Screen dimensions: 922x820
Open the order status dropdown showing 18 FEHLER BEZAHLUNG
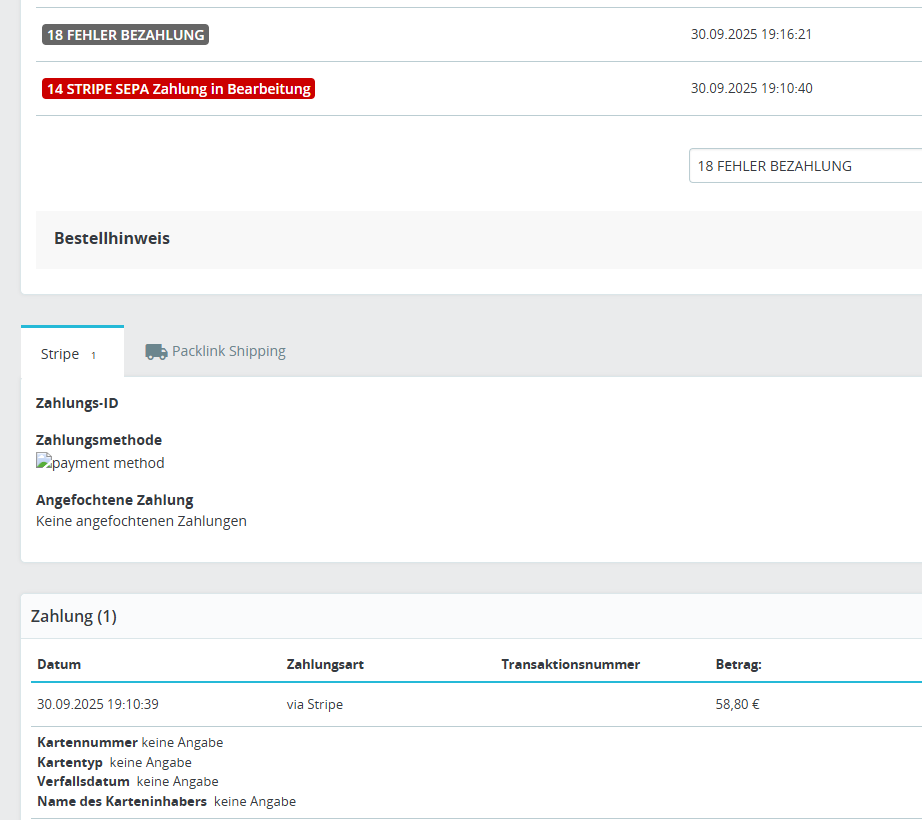805,166
